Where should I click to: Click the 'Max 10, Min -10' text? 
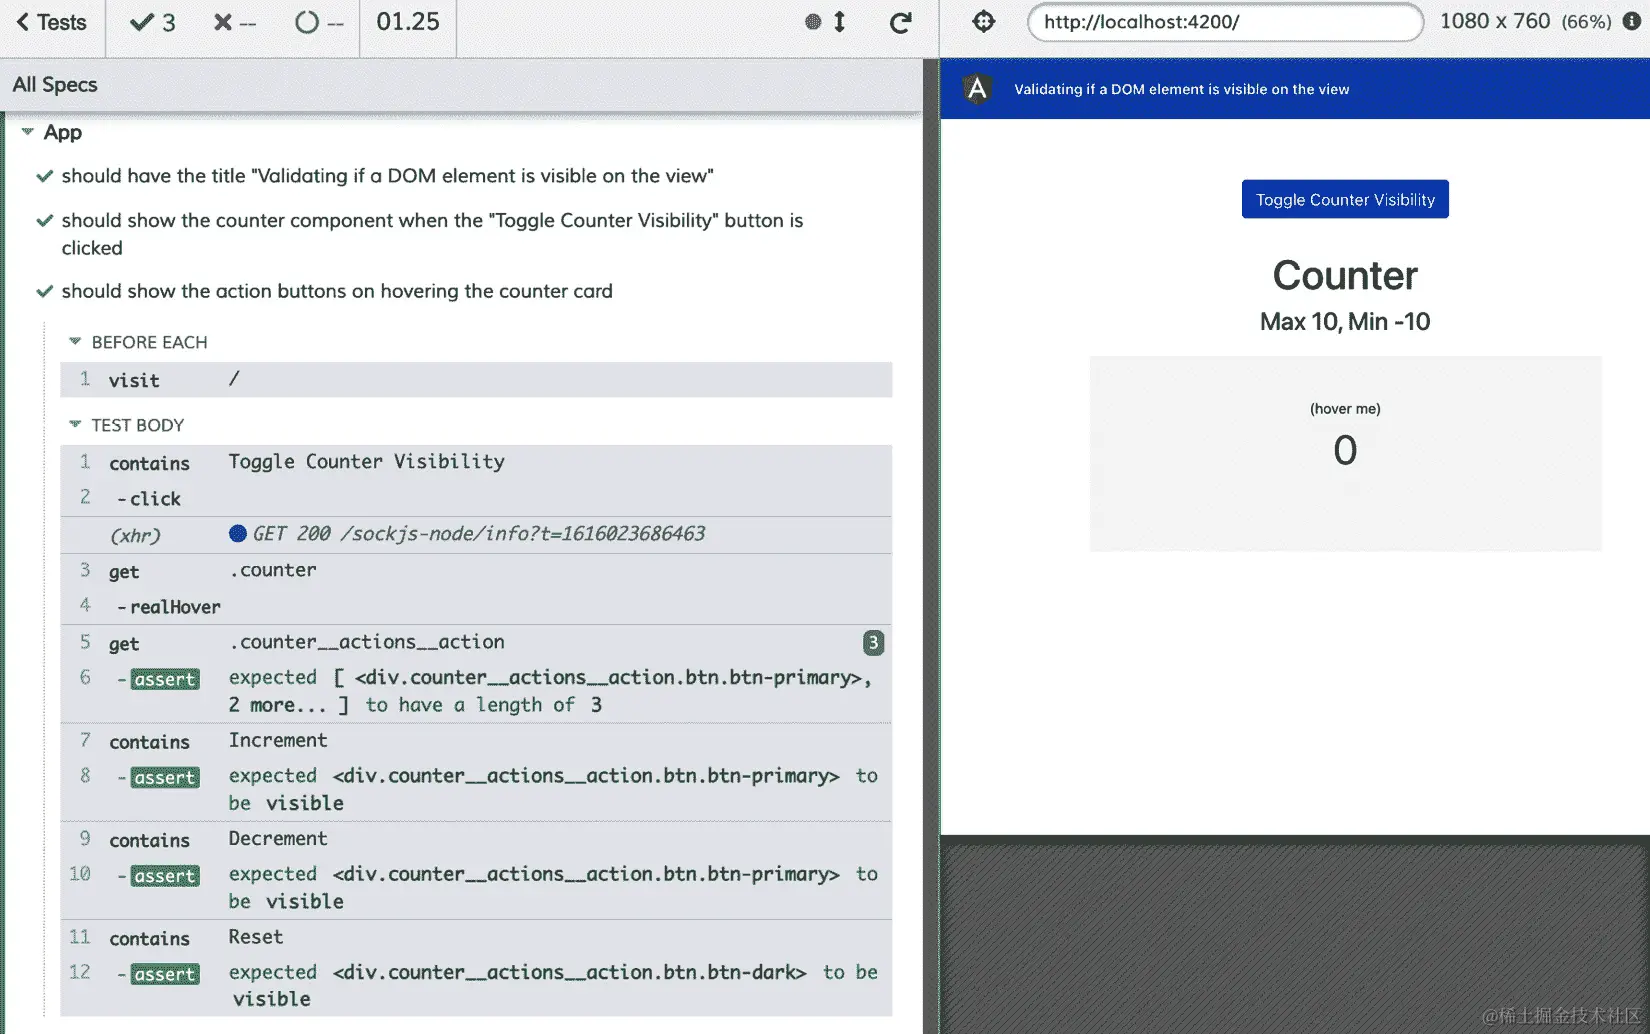(x=1345, y=322)
